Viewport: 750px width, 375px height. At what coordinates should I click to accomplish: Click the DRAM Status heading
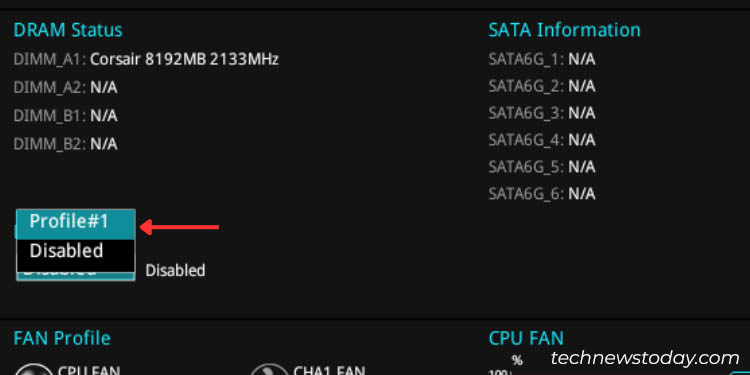[x=68, y=30]
